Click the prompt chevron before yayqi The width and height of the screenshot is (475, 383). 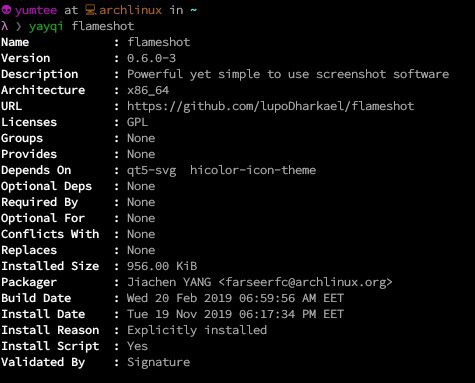point(18,26)
